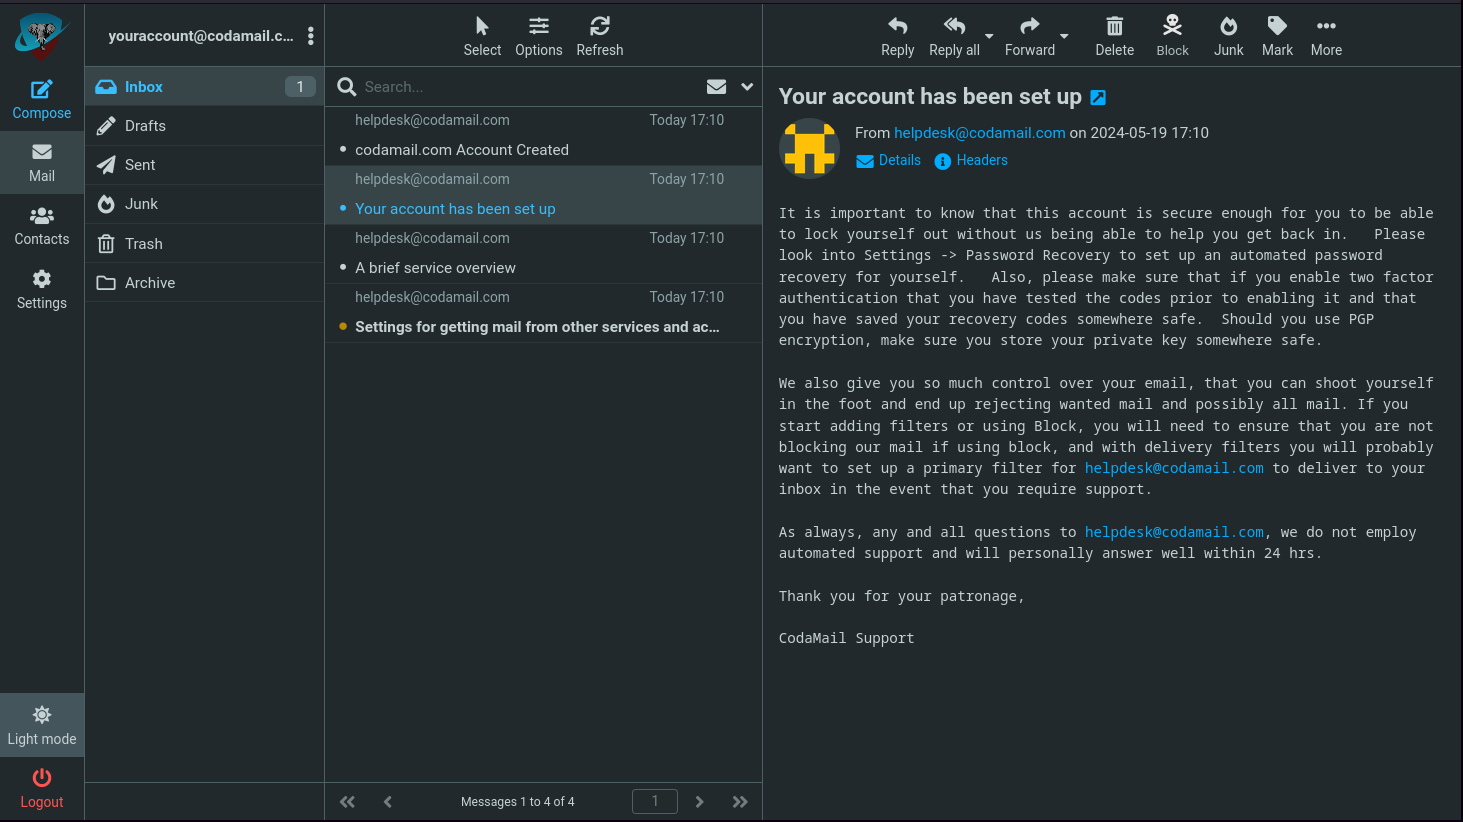Click the Select cursor tool
1463x822 pixels.
click(x=482, y=36)
